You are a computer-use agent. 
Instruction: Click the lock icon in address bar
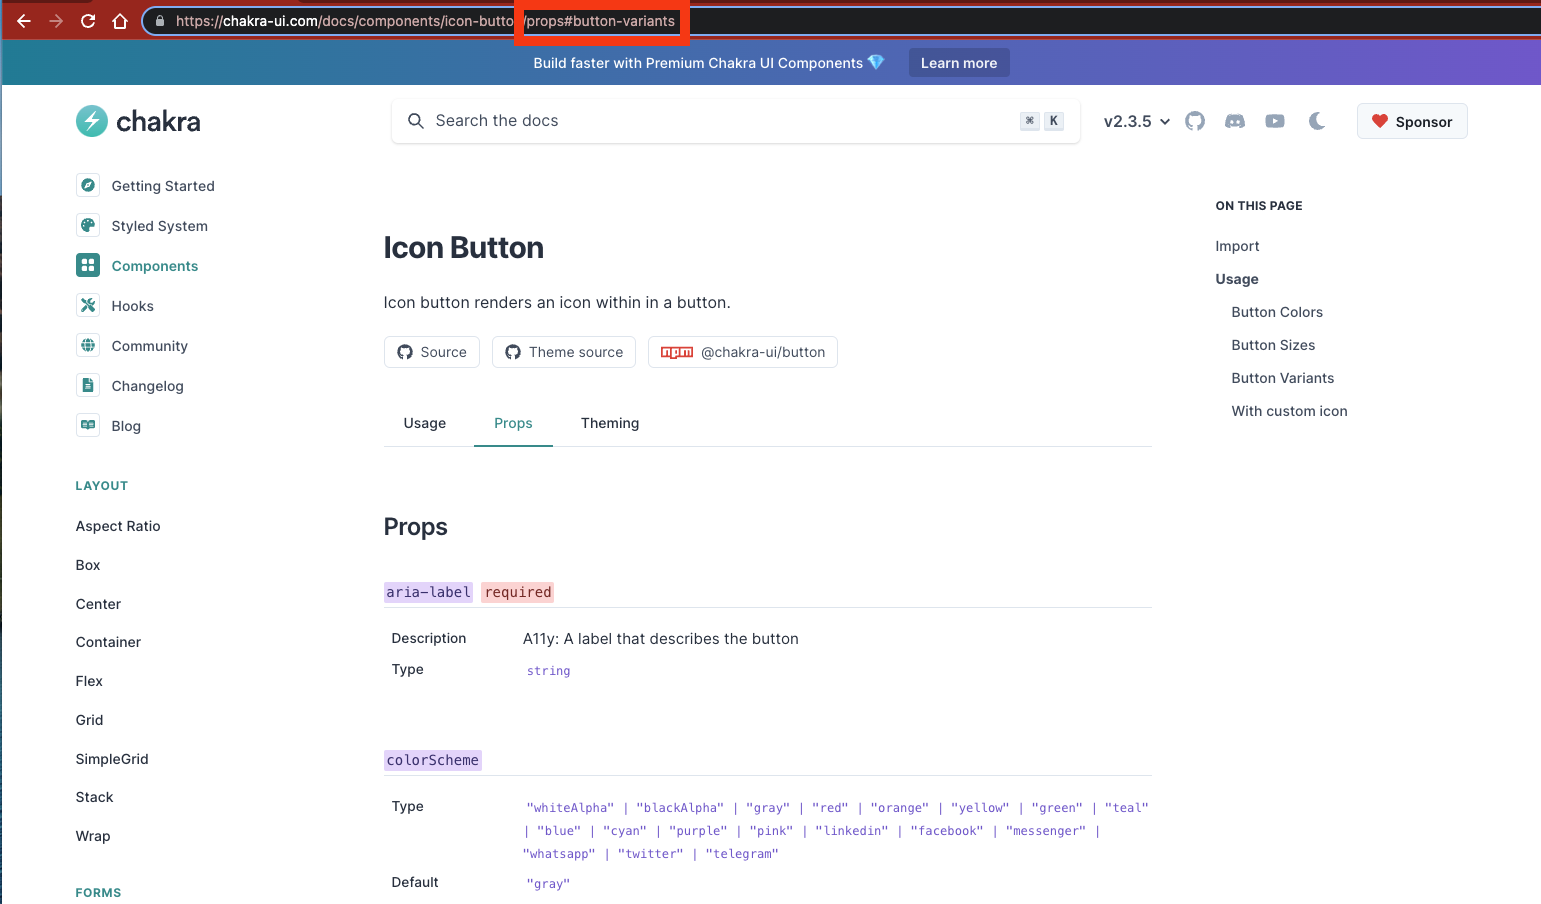[160, 21]
